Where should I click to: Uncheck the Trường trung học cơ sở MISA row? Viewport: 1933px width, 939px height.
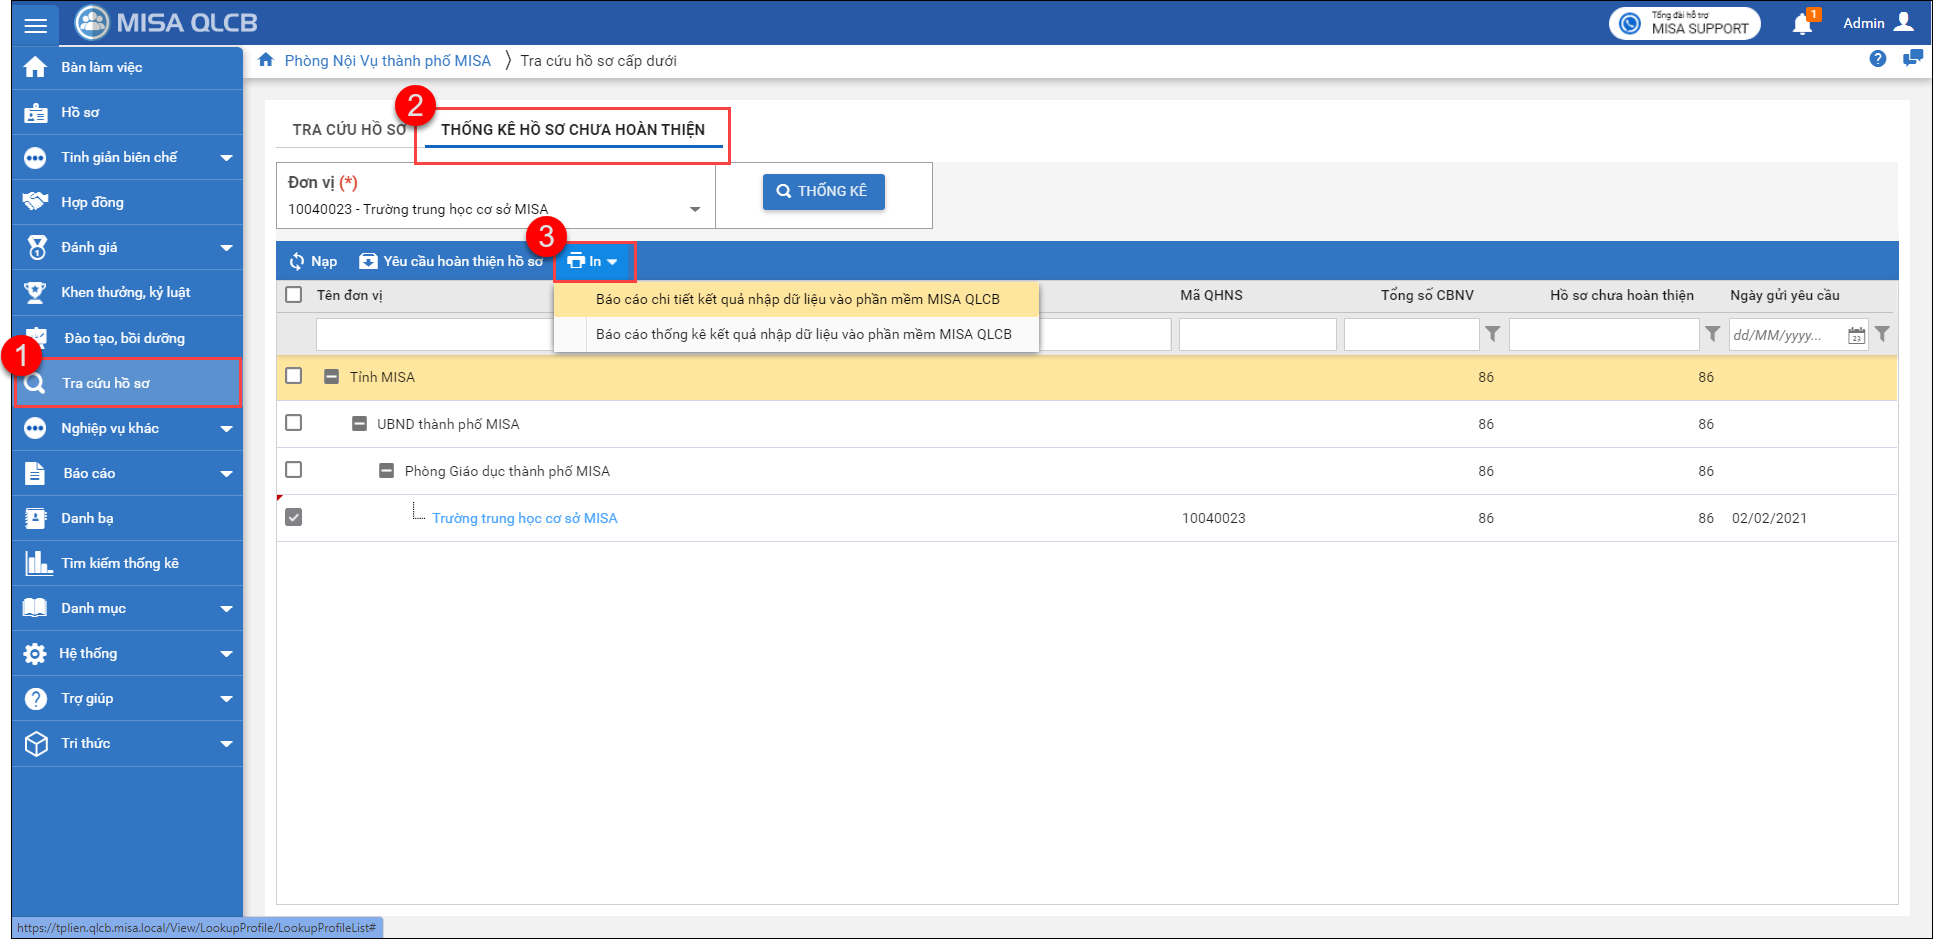pos(293,518)
